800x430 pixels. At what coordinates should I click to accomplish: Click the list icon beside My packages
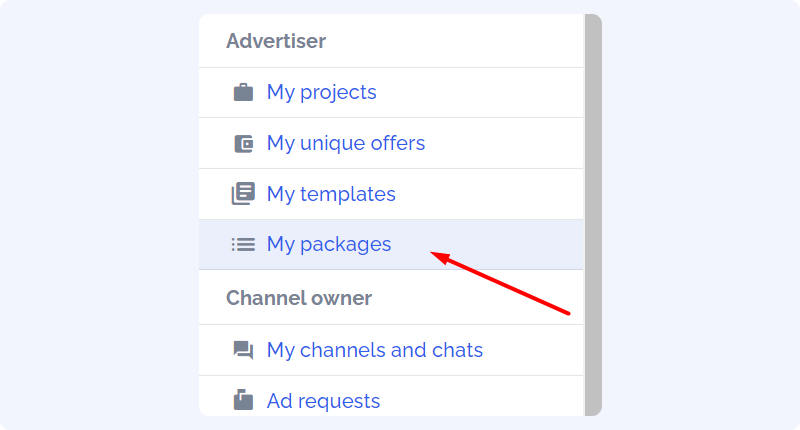(x=243, y=244)
